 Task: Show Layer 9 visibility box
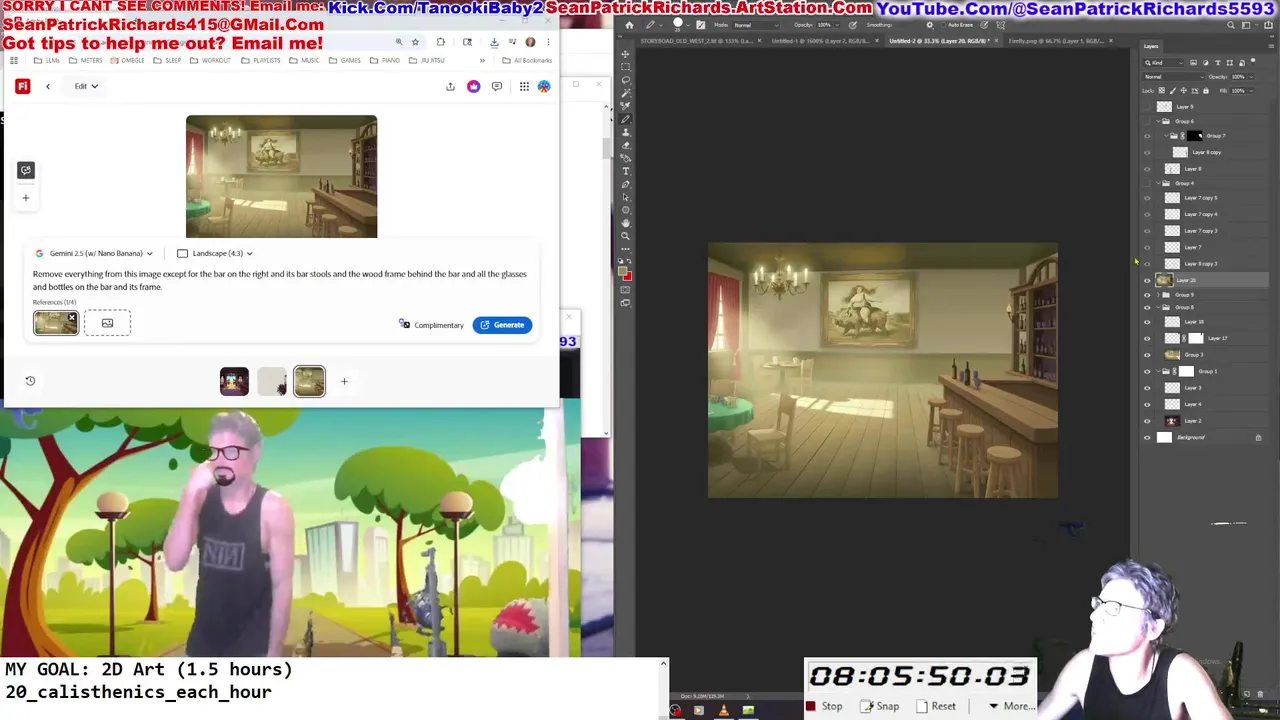(1147, 106)
